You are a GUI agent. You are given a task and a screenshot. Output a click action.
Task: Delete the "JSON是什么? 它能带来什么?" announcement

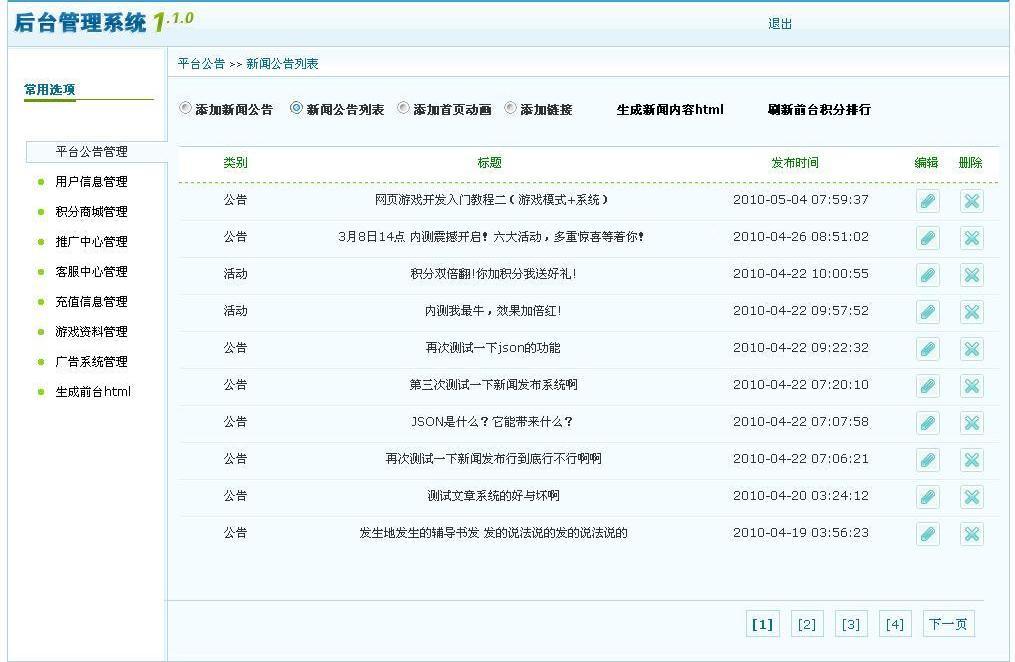971,422
